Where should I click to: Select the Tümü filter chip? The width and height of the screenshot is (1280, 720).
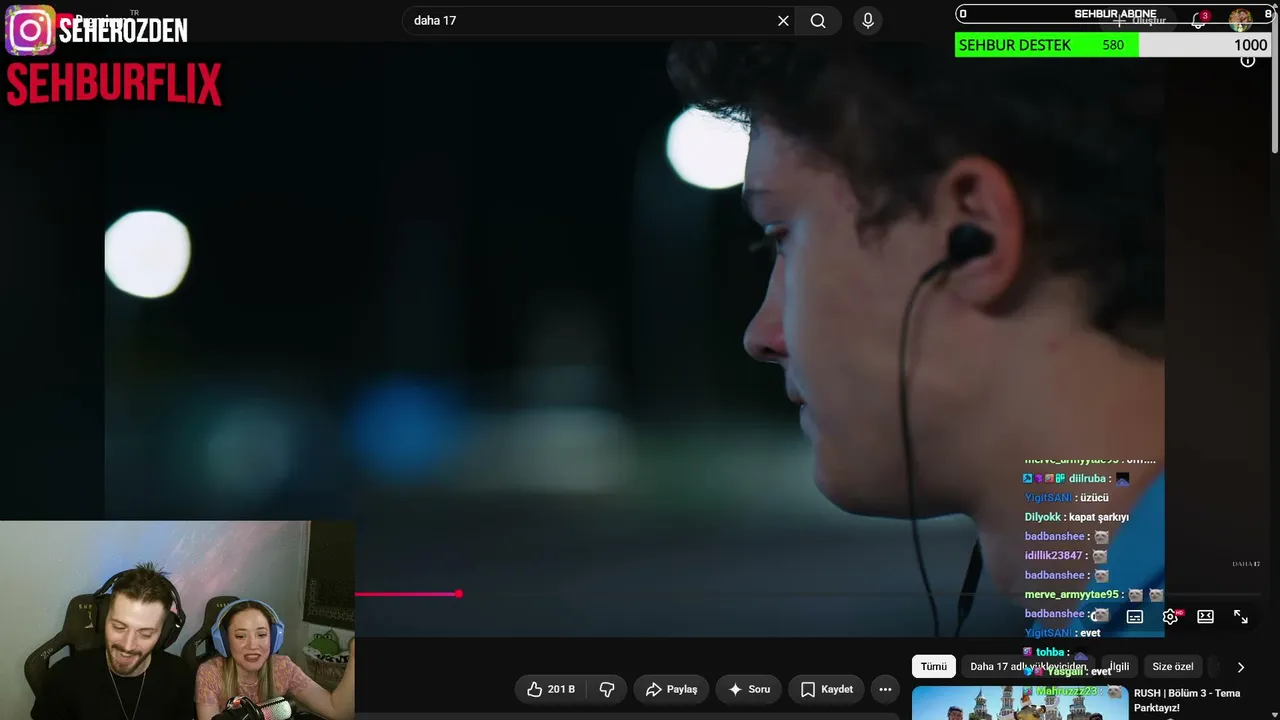[x=933, y=667]
